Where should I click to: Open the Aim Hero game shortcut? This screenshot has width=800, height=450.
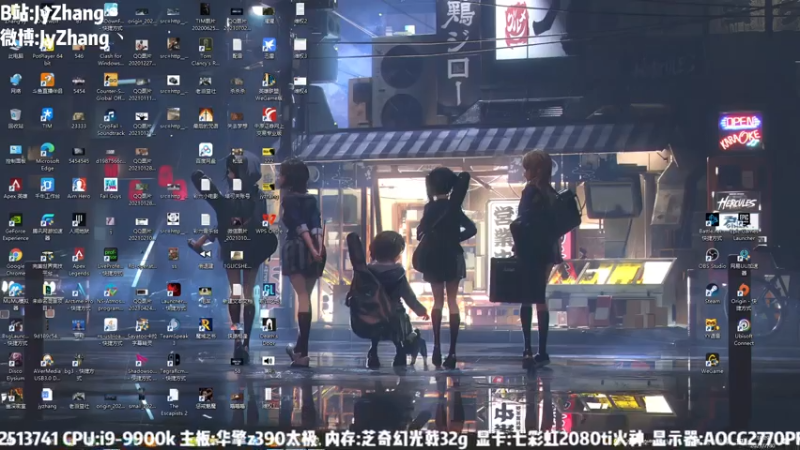coord(79,188)
